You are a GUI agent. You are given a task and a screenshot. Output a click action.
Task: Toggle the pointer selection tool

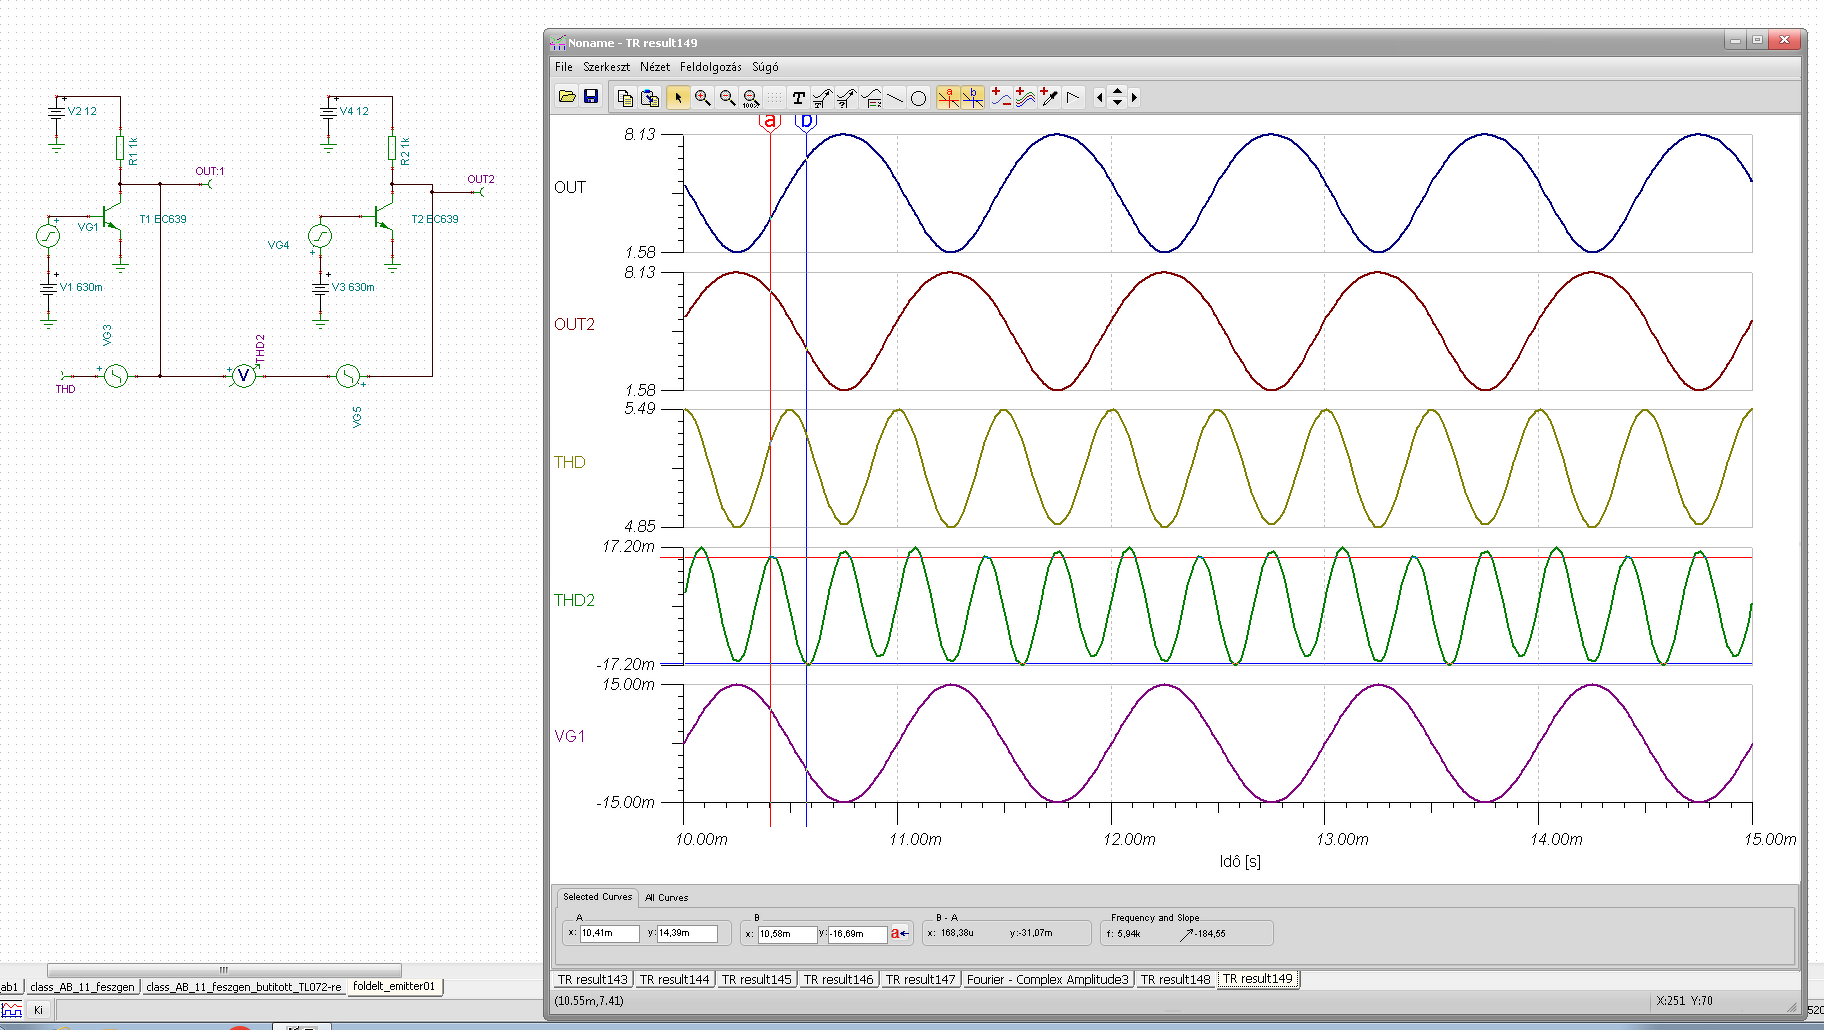pyautogui.click(x=678, y=97)
